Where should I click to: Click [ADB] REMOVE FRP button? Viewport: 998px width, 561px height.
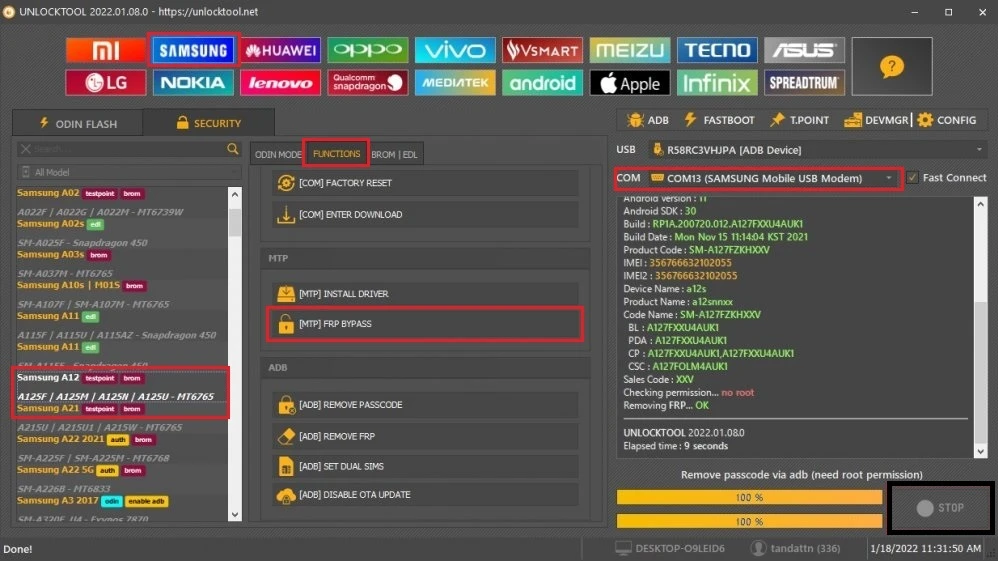tap(425, 436)
